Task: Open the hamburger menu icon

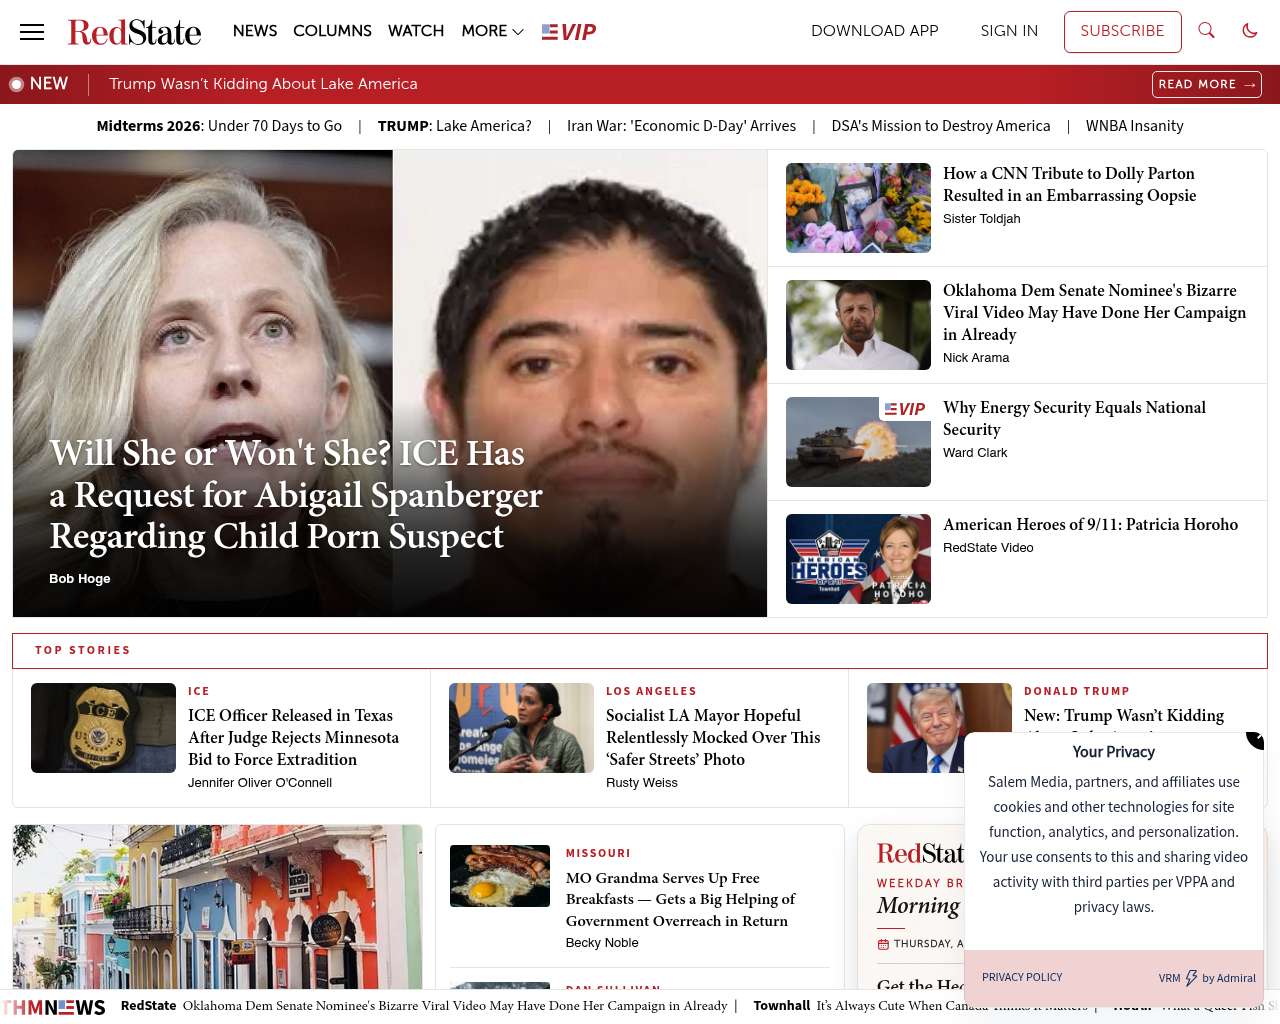Action: (x=32, y=32)
